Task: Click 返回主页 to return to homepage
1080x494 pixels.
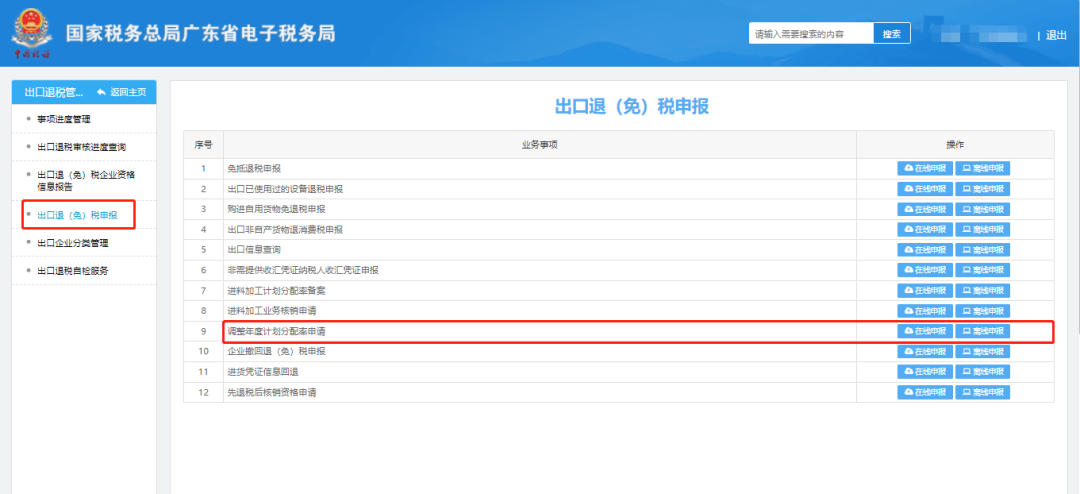Action: pyautogui.click(x=122, y=92)
